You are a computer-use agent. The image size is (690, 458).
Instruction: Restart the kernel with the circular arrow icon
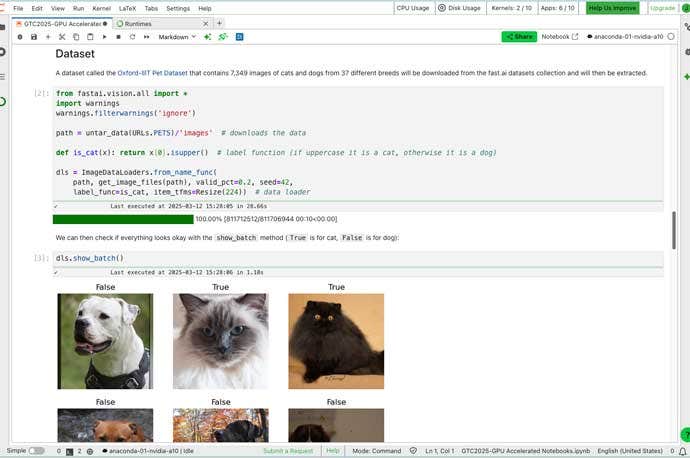(x=133, y=37)
